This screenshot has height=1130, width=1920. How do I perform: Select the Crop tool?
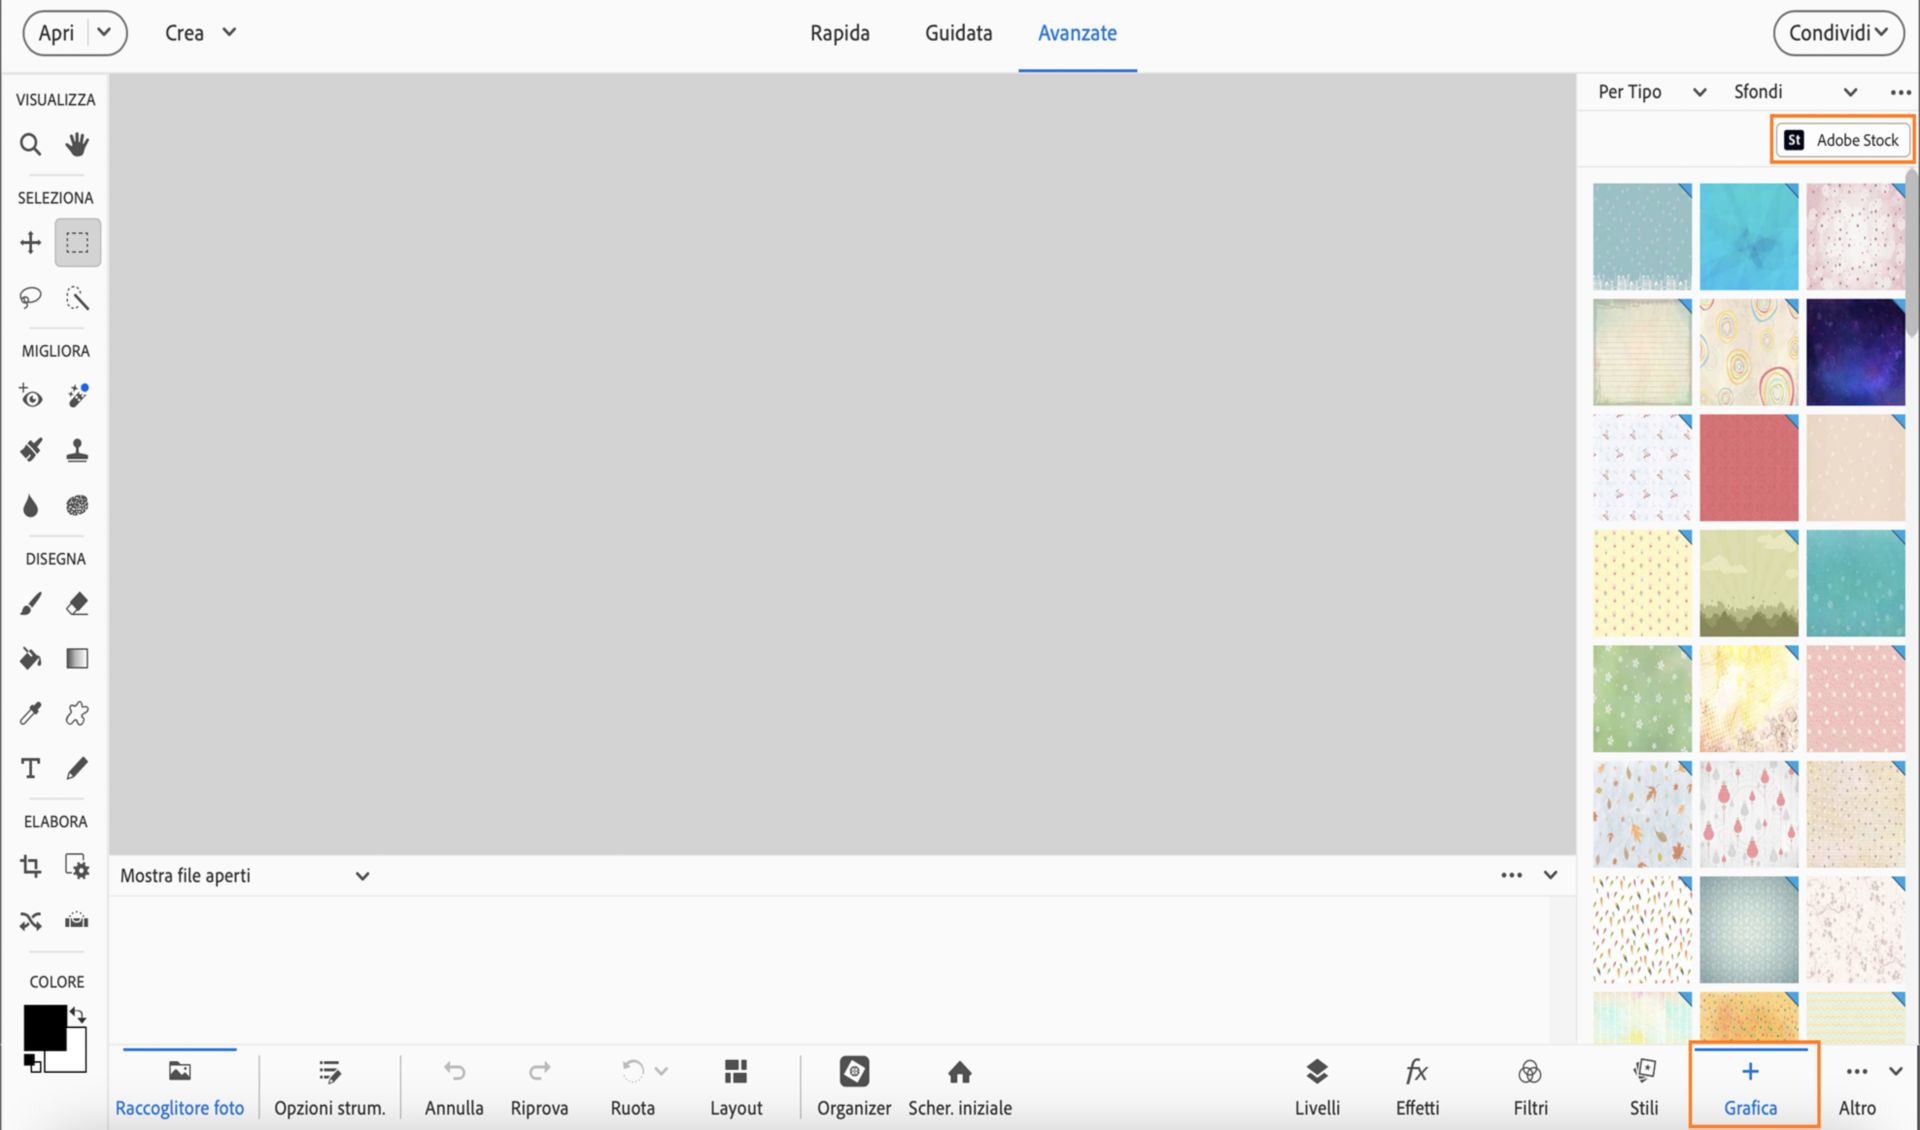(30, 866)
